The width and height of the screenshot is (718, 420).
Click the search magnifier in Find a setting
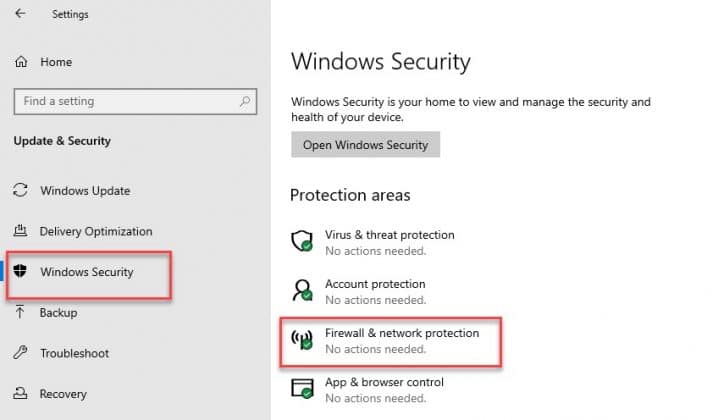click(243, 101)
